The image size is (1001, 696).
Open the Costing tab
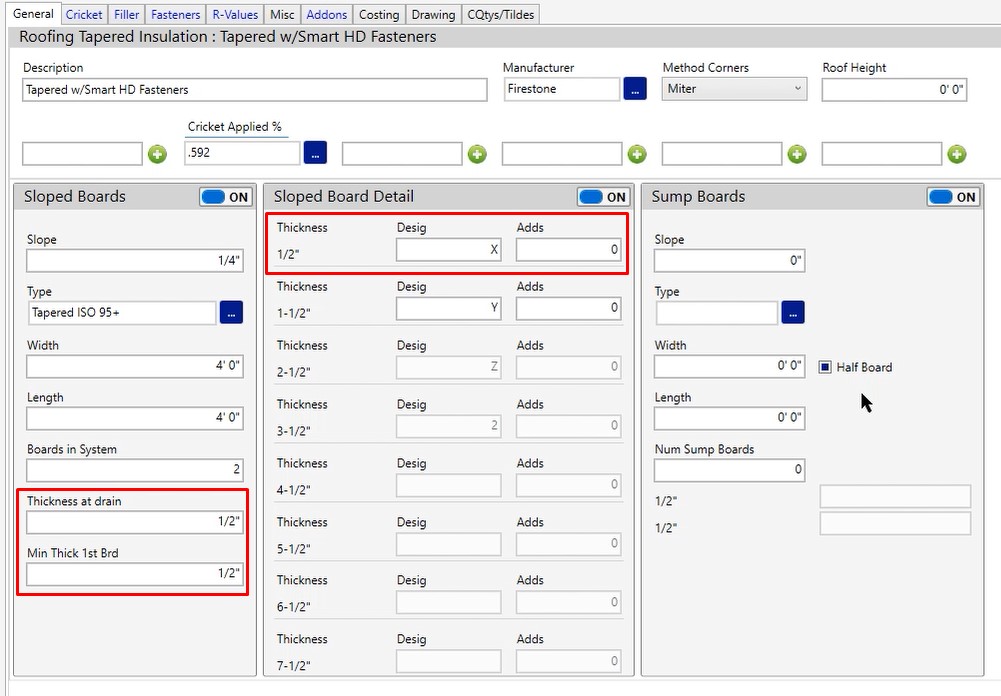(x=379, y=14)
